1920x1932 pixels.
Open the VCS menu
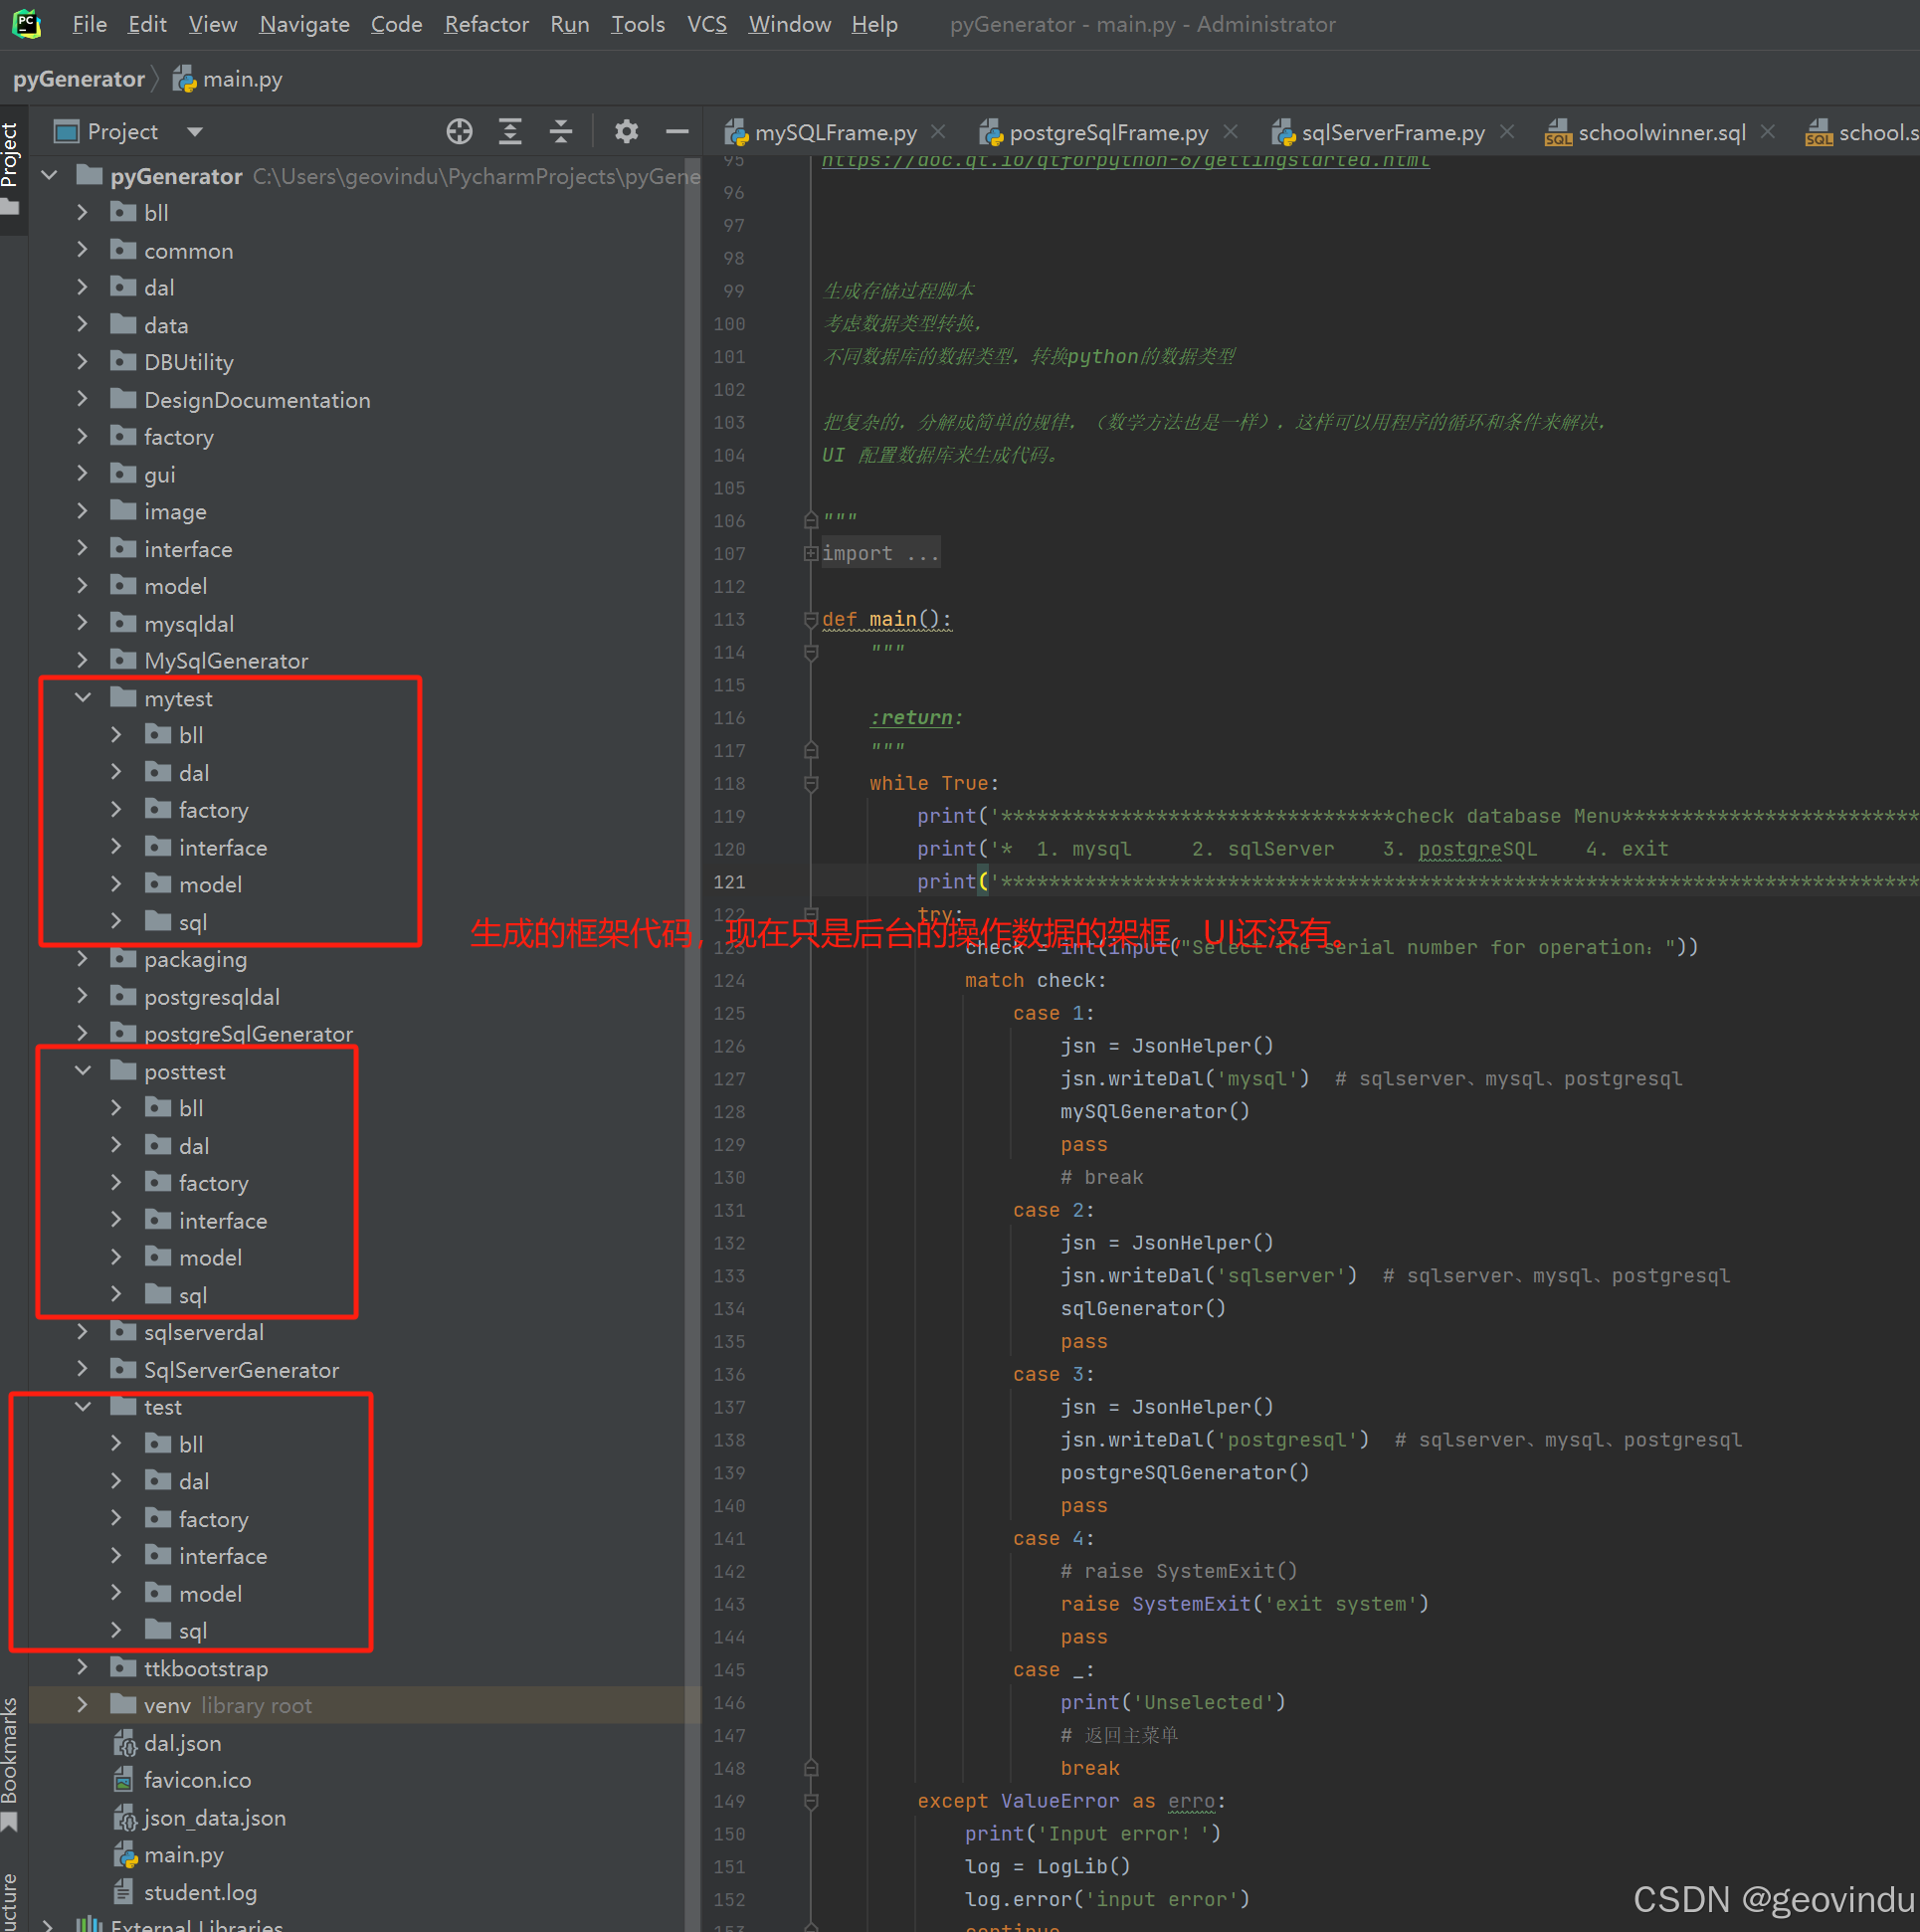(707, 24)
